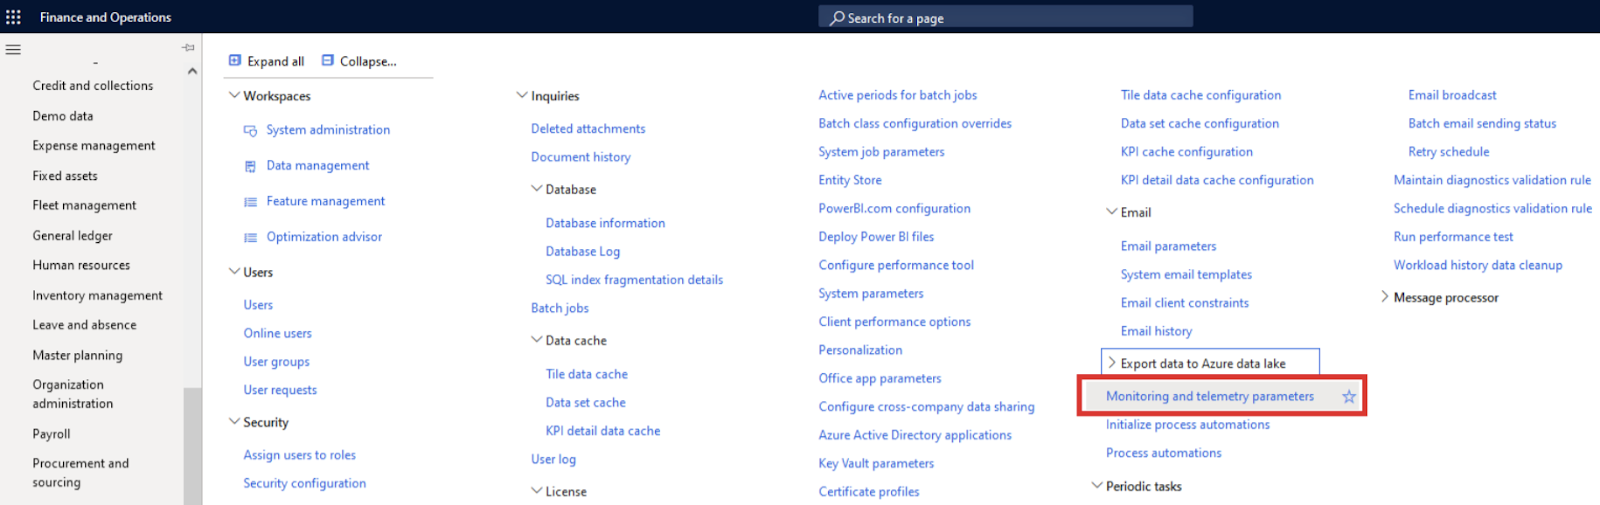Open the Online users page
The image size is (1600, 505).
277,334
